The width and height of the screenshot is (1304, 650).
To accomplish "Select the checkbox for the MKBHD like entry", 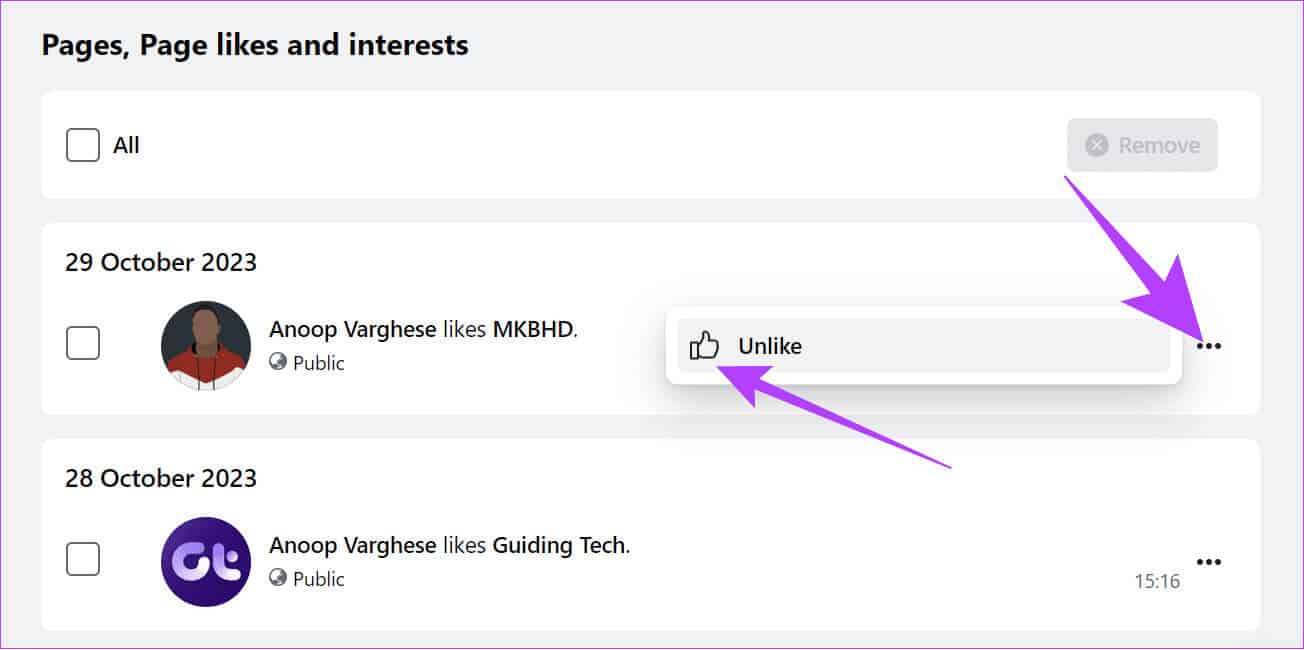I will (x=83, y=344).
